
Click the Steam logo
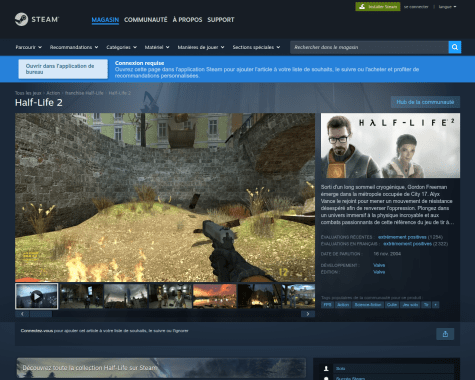click(37, 19)
